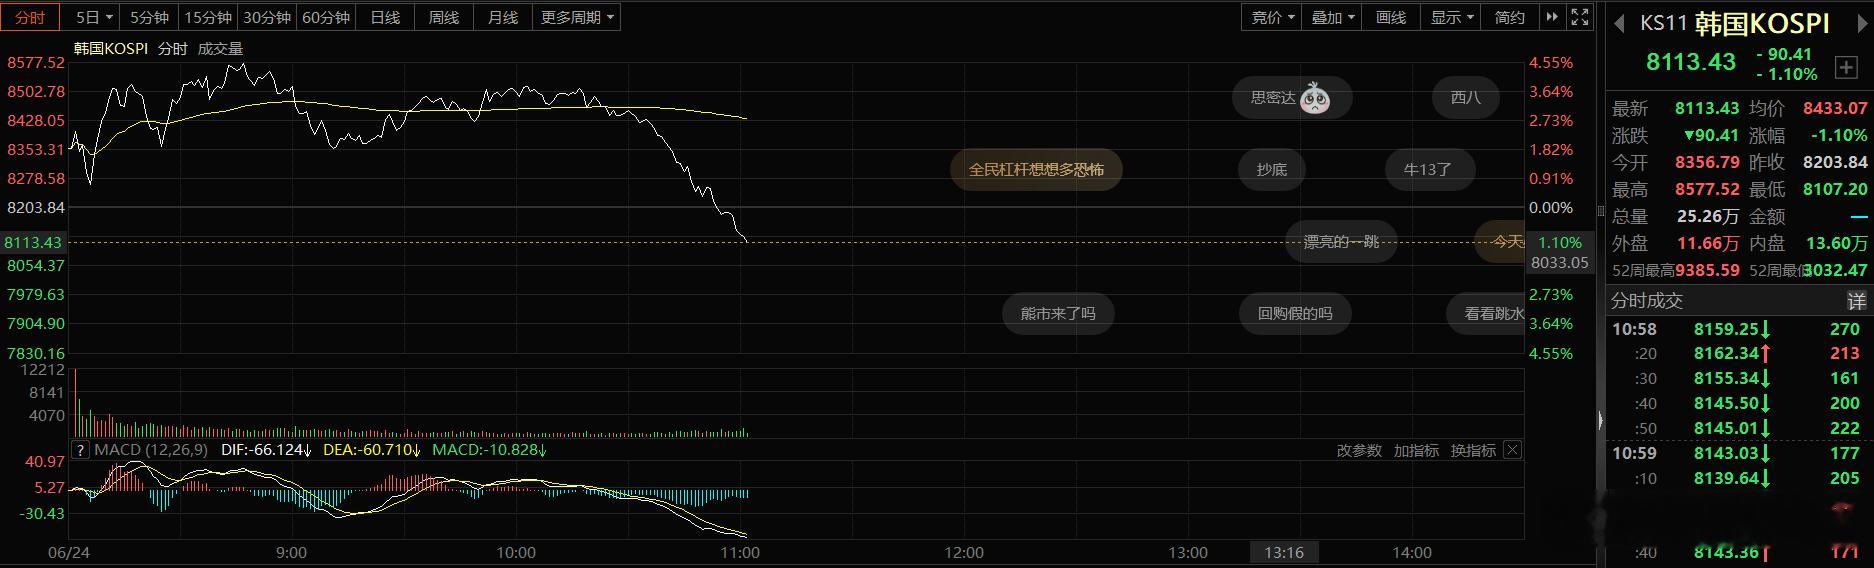Open the 竞价 dropdown menu

pos(1272,17)
